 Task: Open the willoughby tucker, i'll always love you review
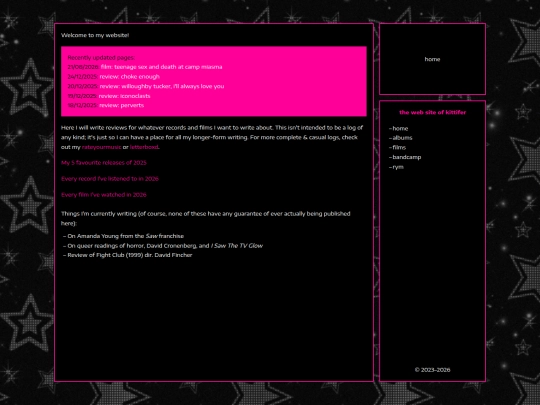162,86
